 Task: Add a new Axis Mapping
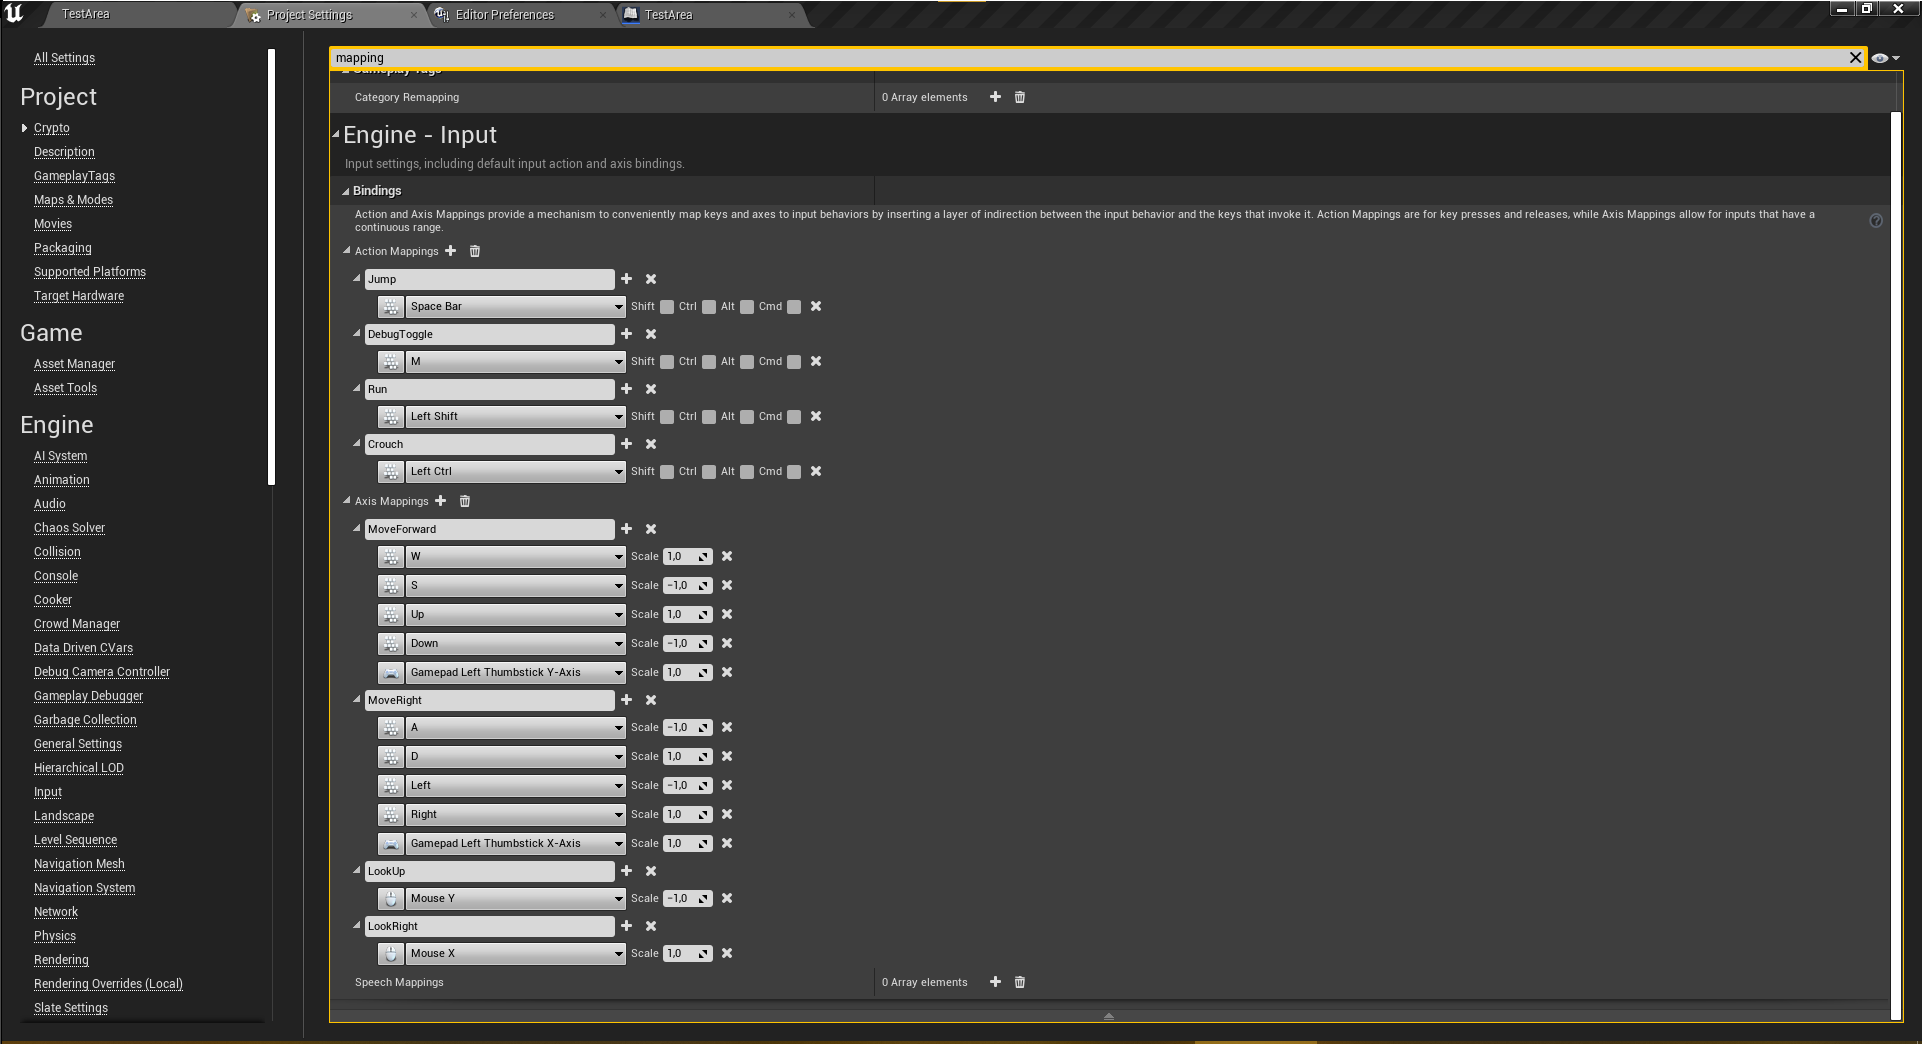[x=440, y=501]
